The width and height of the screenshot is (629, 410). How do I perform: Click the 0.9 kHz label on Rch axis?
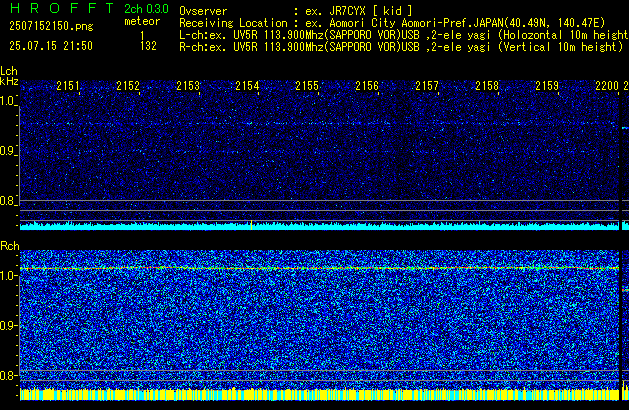8,325
